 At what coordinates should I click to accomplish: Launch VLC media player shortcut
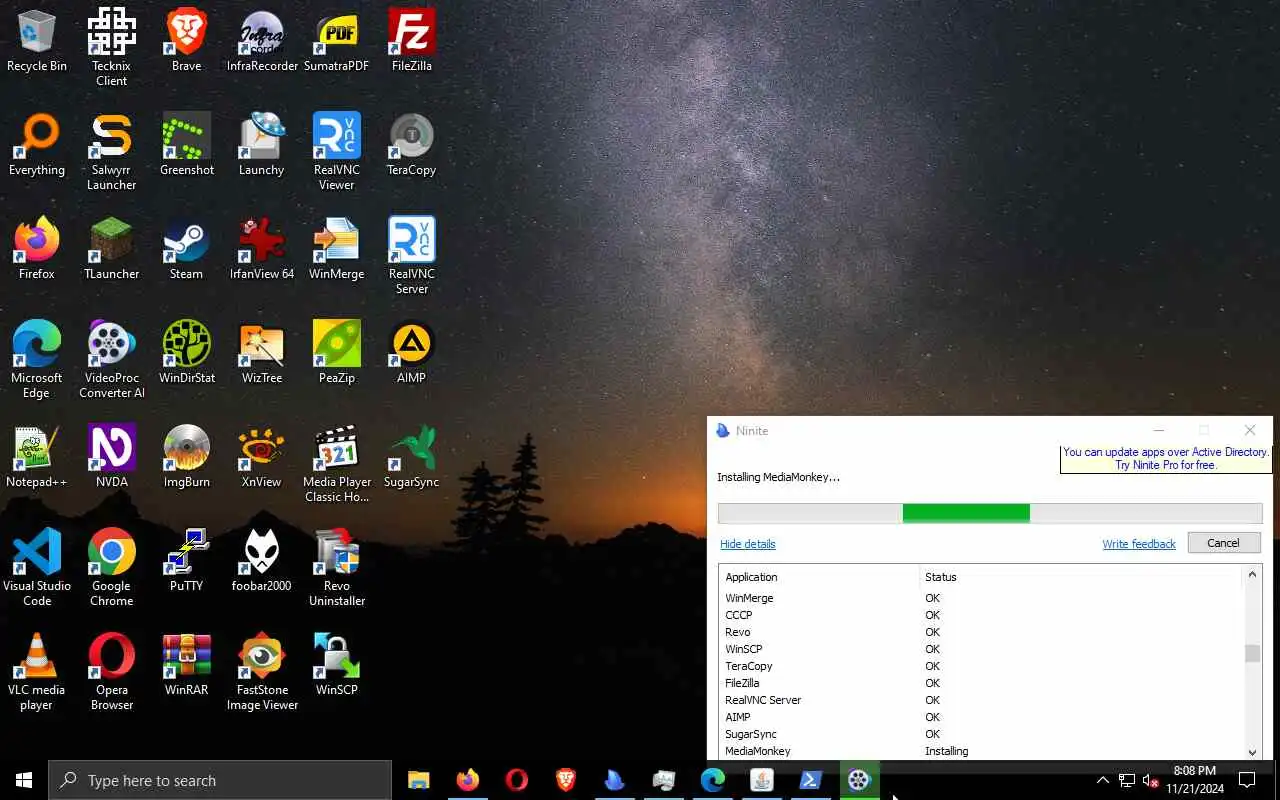[x=37, y=672]
